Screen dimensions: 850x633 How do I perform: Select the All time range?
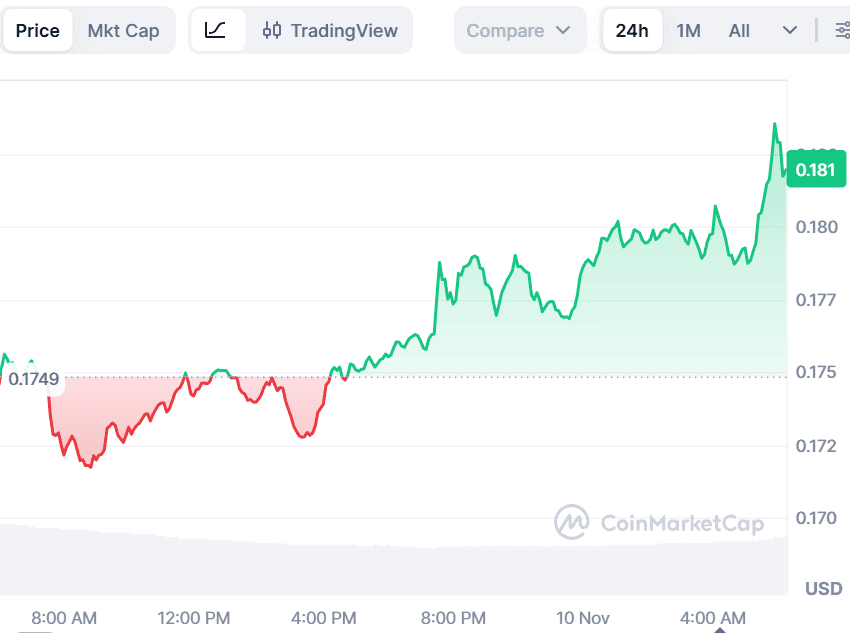(739, 30)
